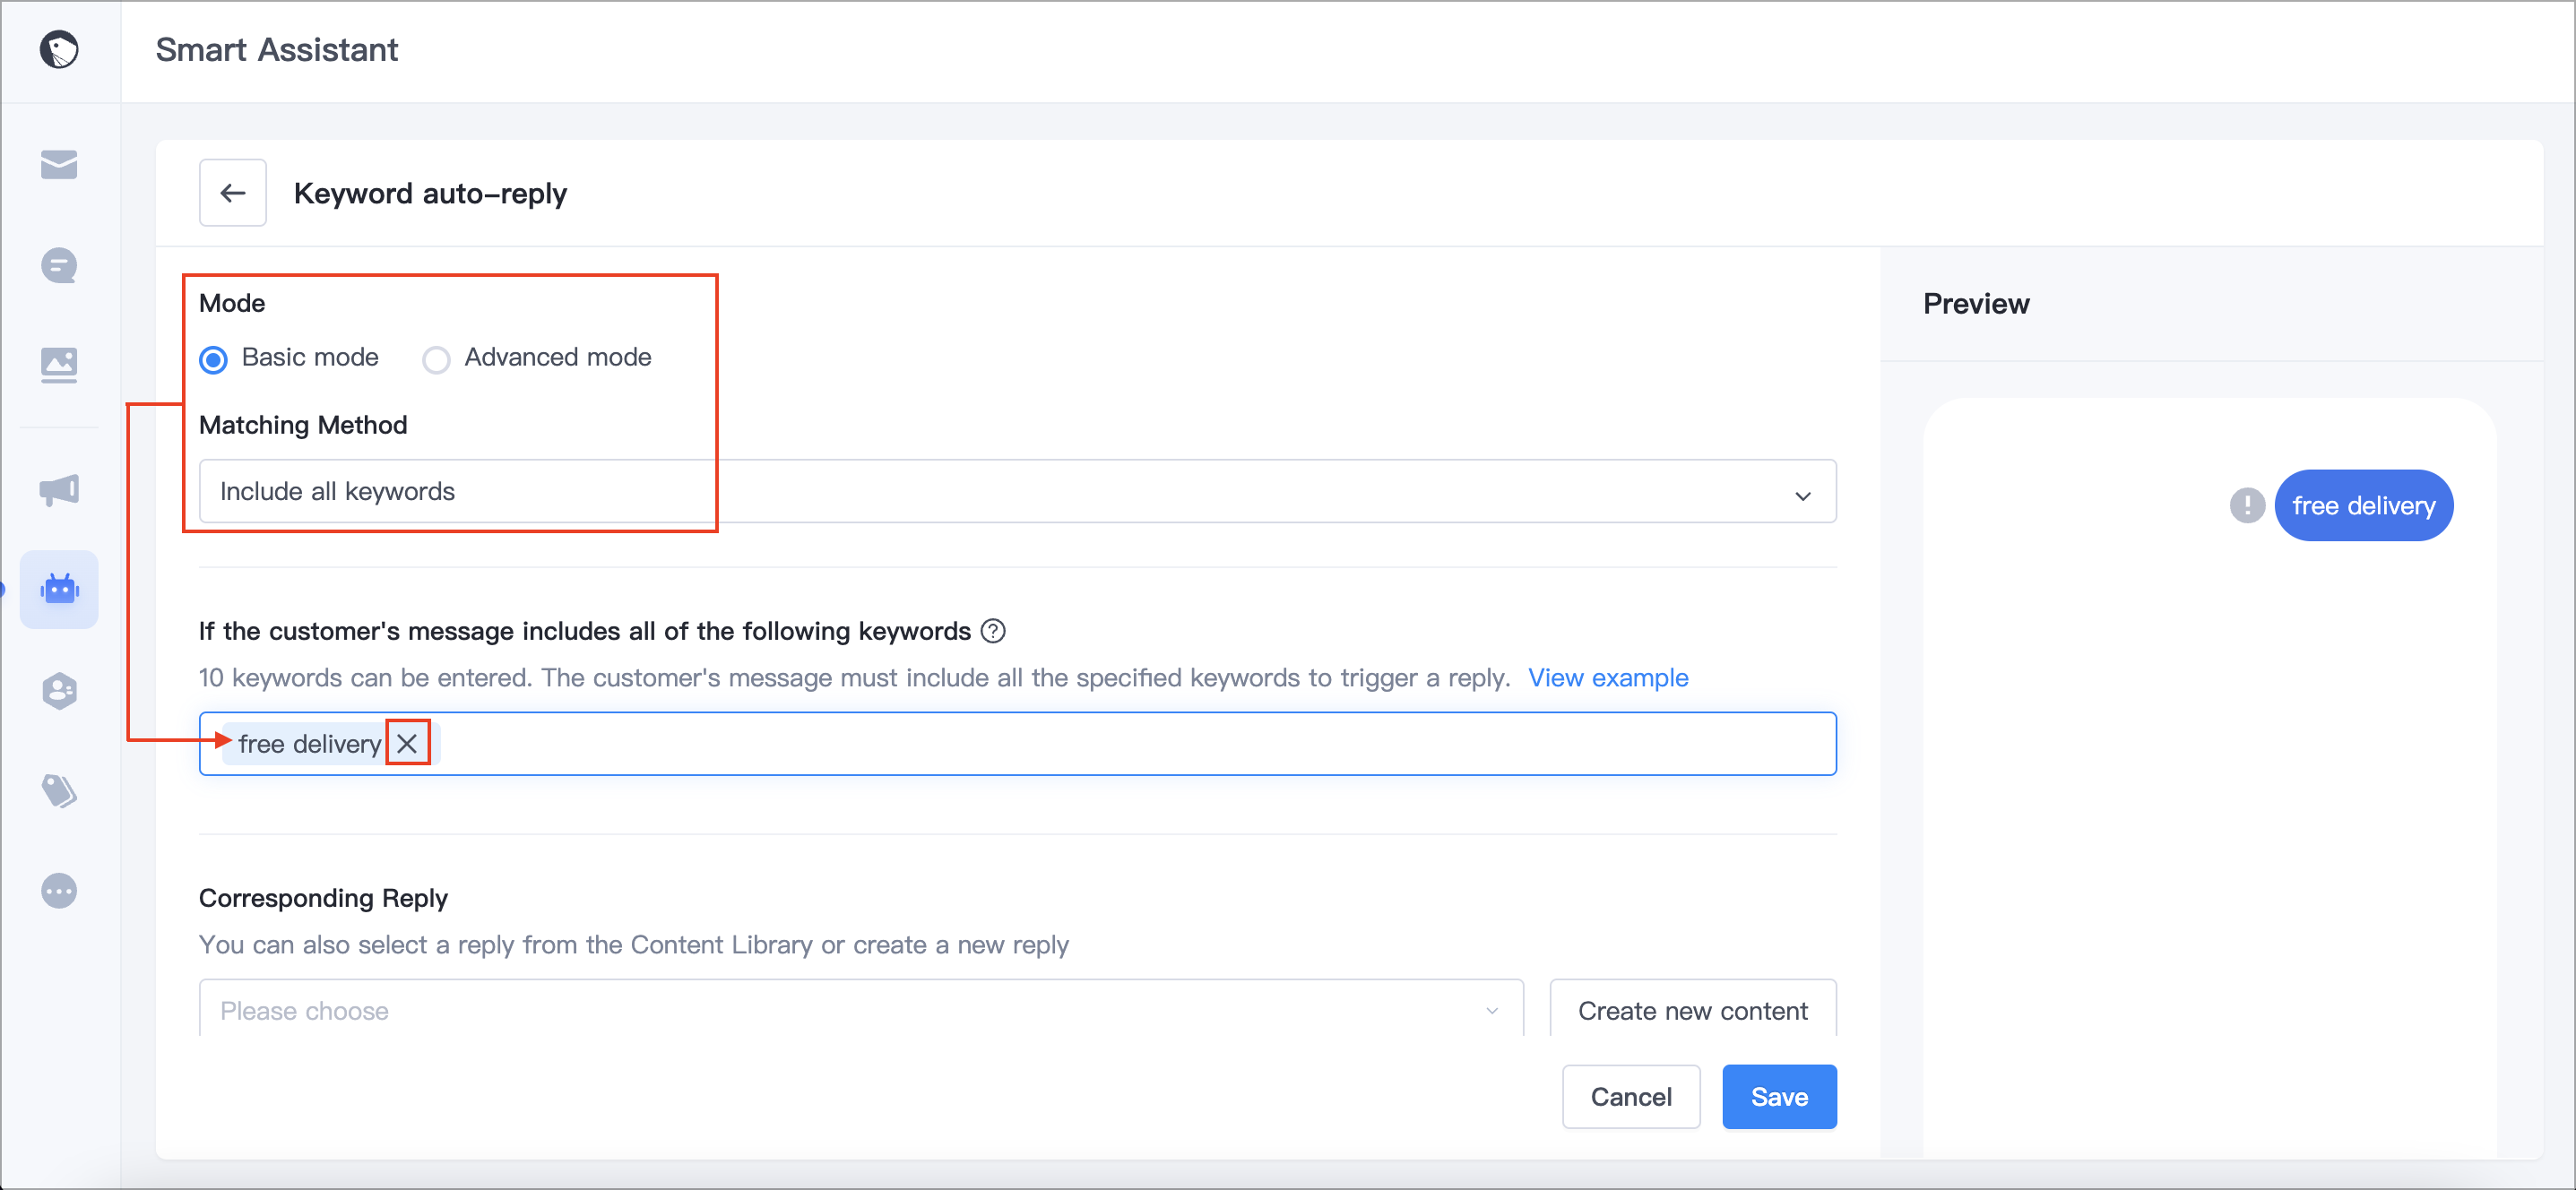2576x1190 pixels.
Task: Open the Please choose reply dropdown
Action: click(x=861, y=1009)
